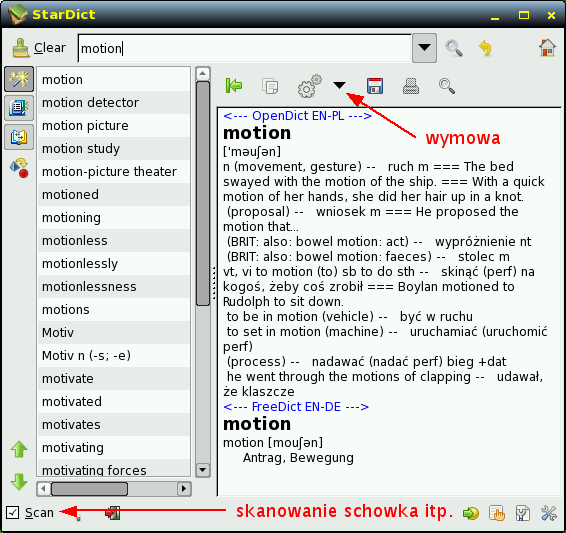The width and height of the screenshot is (566, 533).
Task: Click the bold 'motion' heading under OpenDict
Action: click(257, 133)
